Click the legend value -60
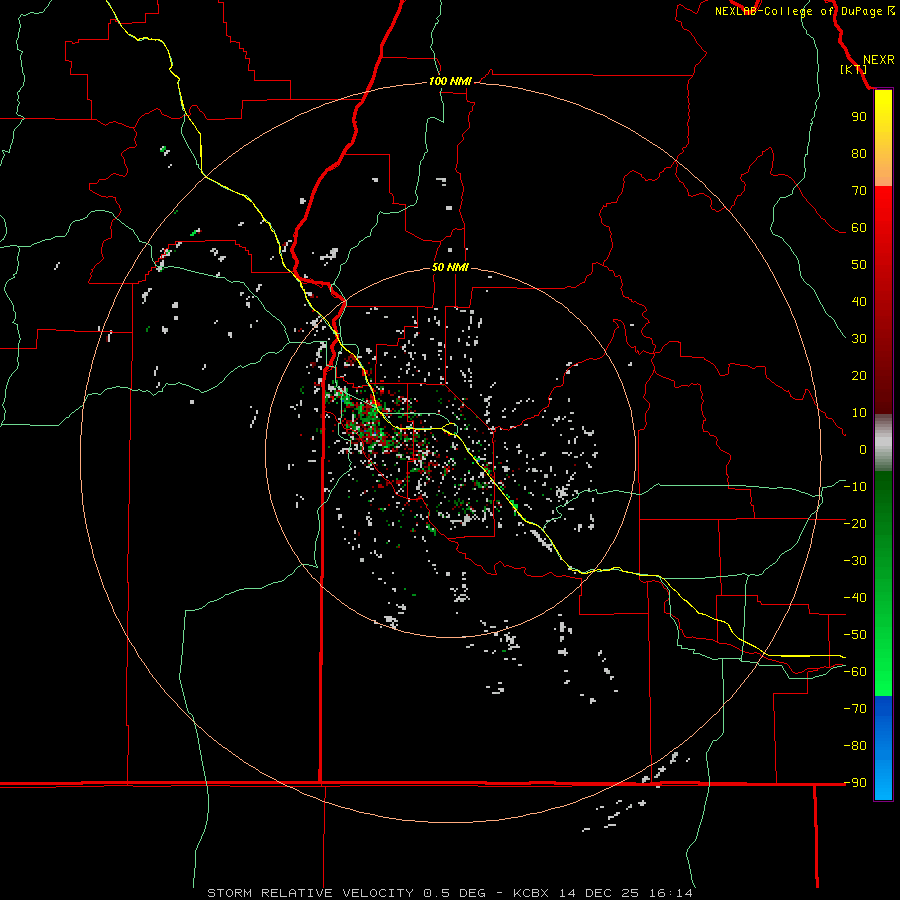Image resolution: width=900 pixels, height=900 pixels. tap(855, 672)
